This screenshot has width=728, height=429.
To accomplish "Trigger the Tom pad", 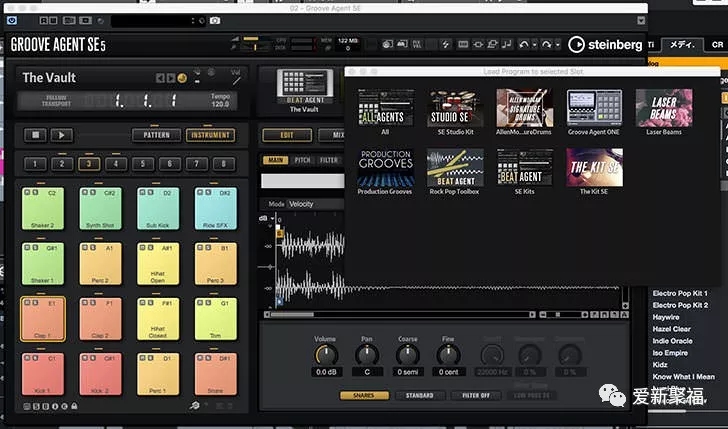I will (x=215, y=319).
